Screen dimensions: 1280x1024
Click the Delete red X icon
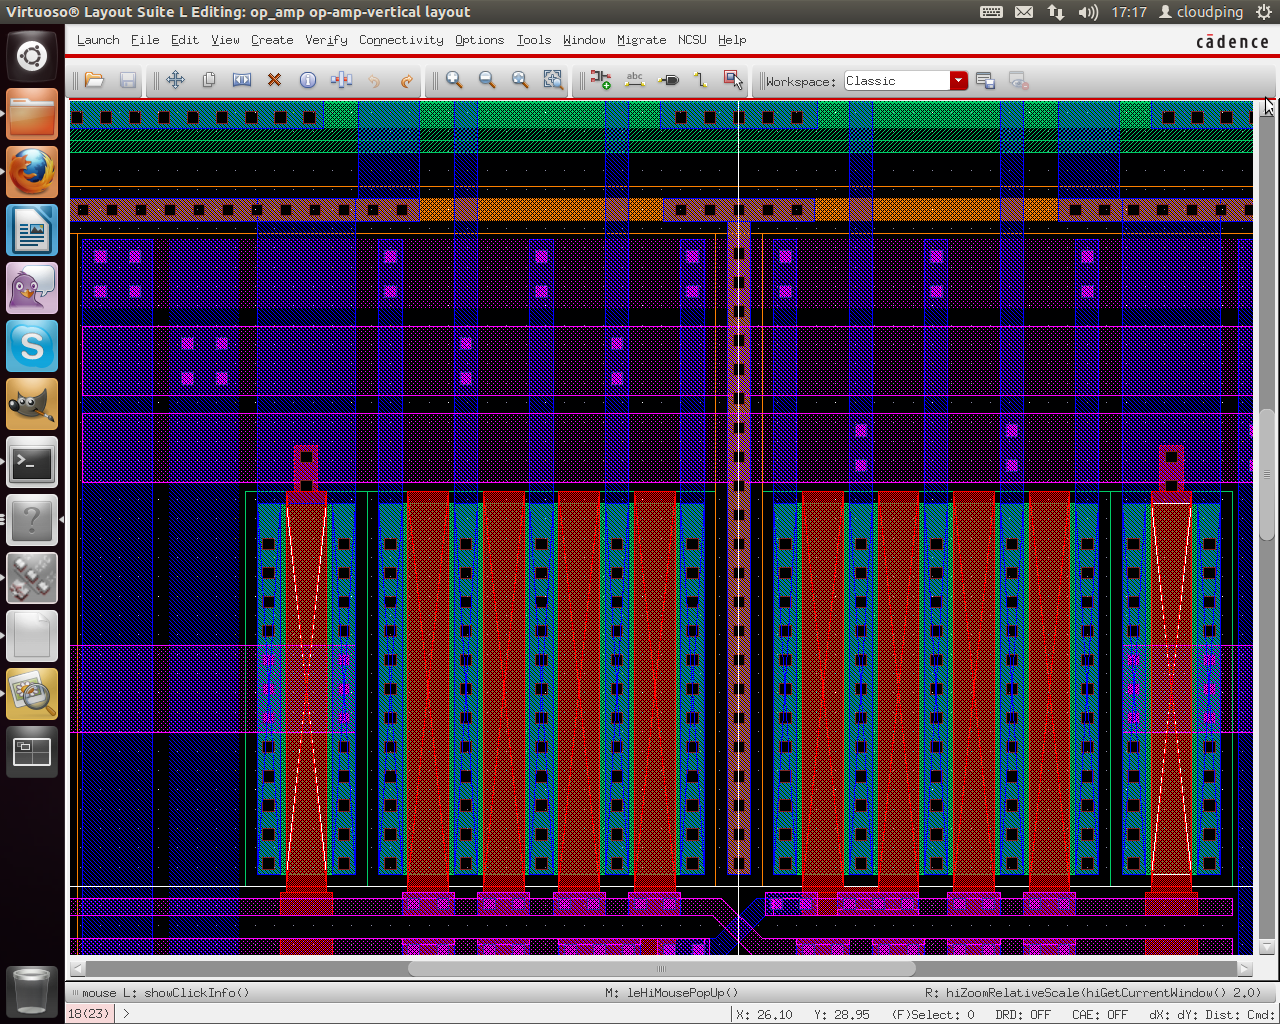275,80
